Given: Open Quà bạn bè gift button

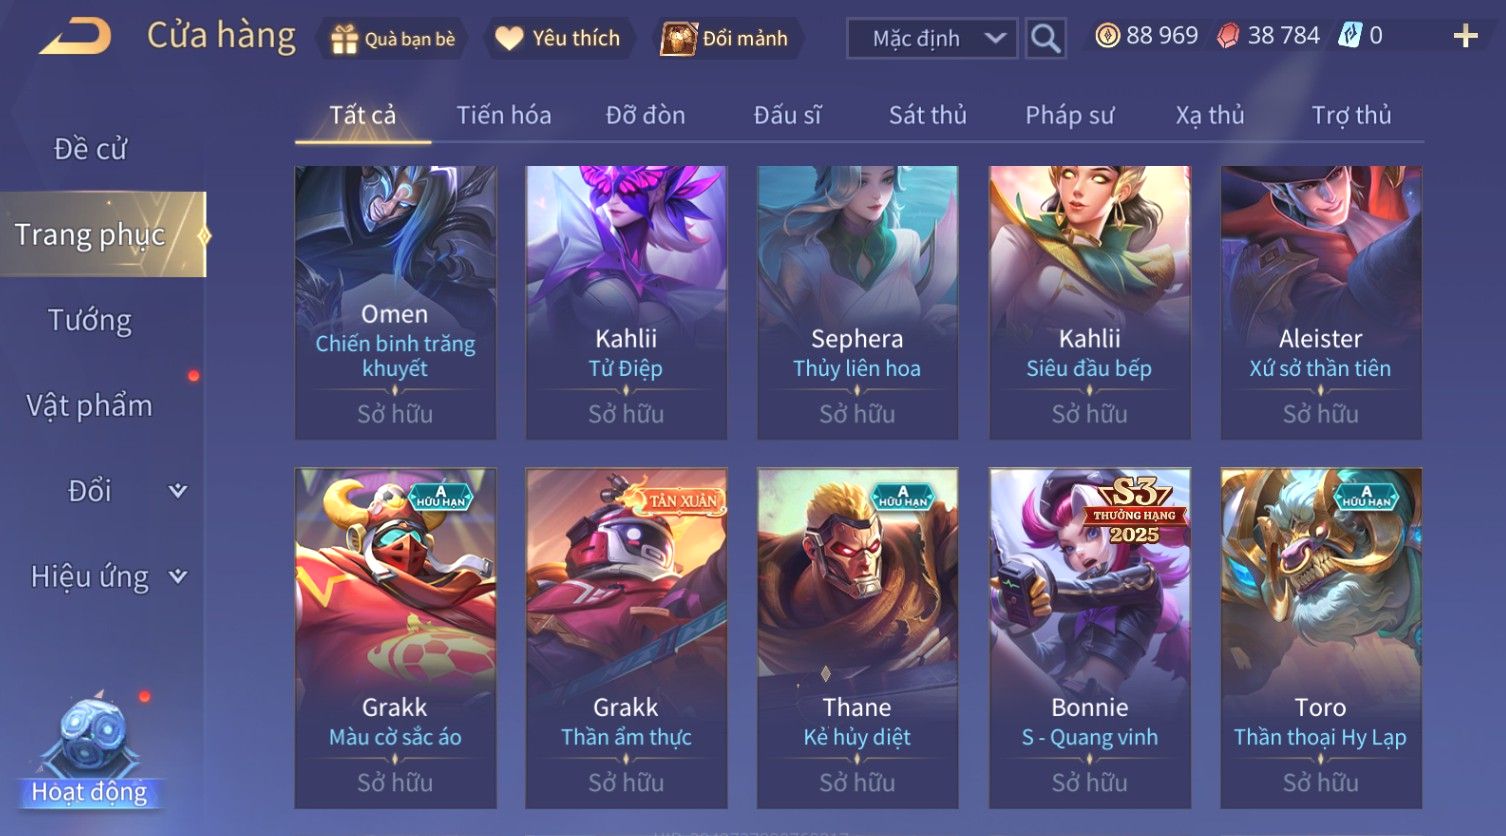Looking at the screenshot, I should pos(392,39).
